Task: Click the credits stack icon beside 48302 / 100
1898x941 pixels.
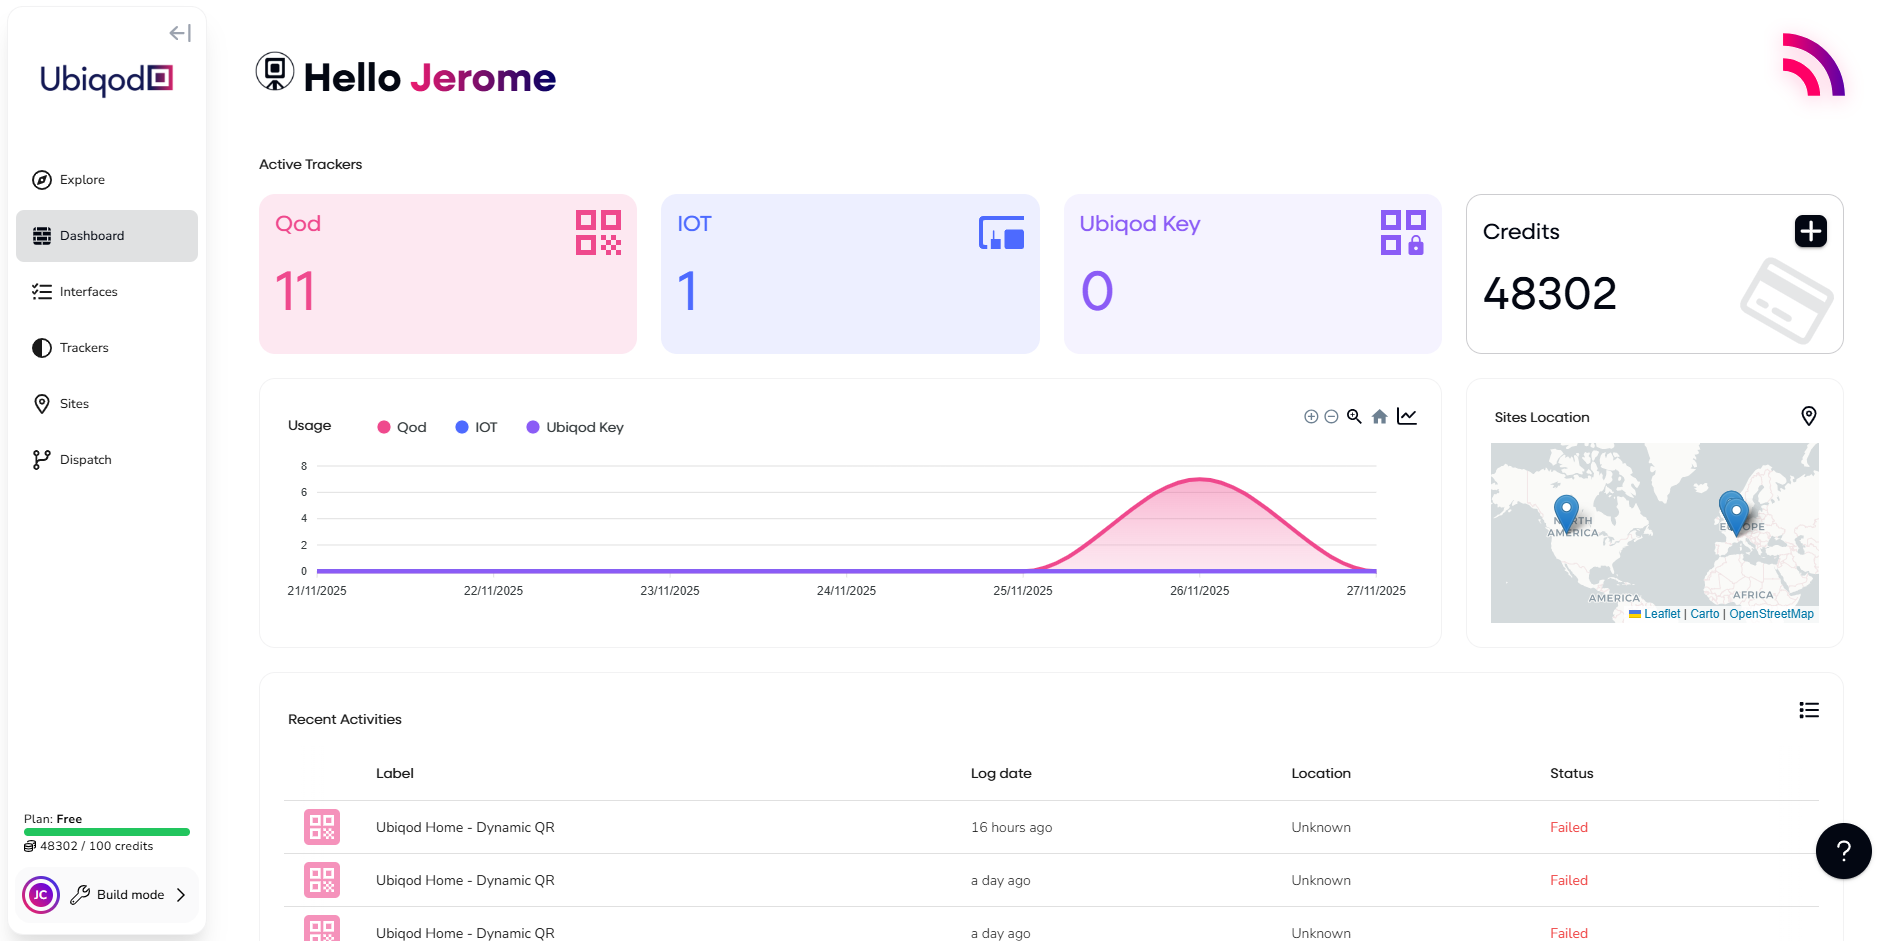Action: coord(30,846)
